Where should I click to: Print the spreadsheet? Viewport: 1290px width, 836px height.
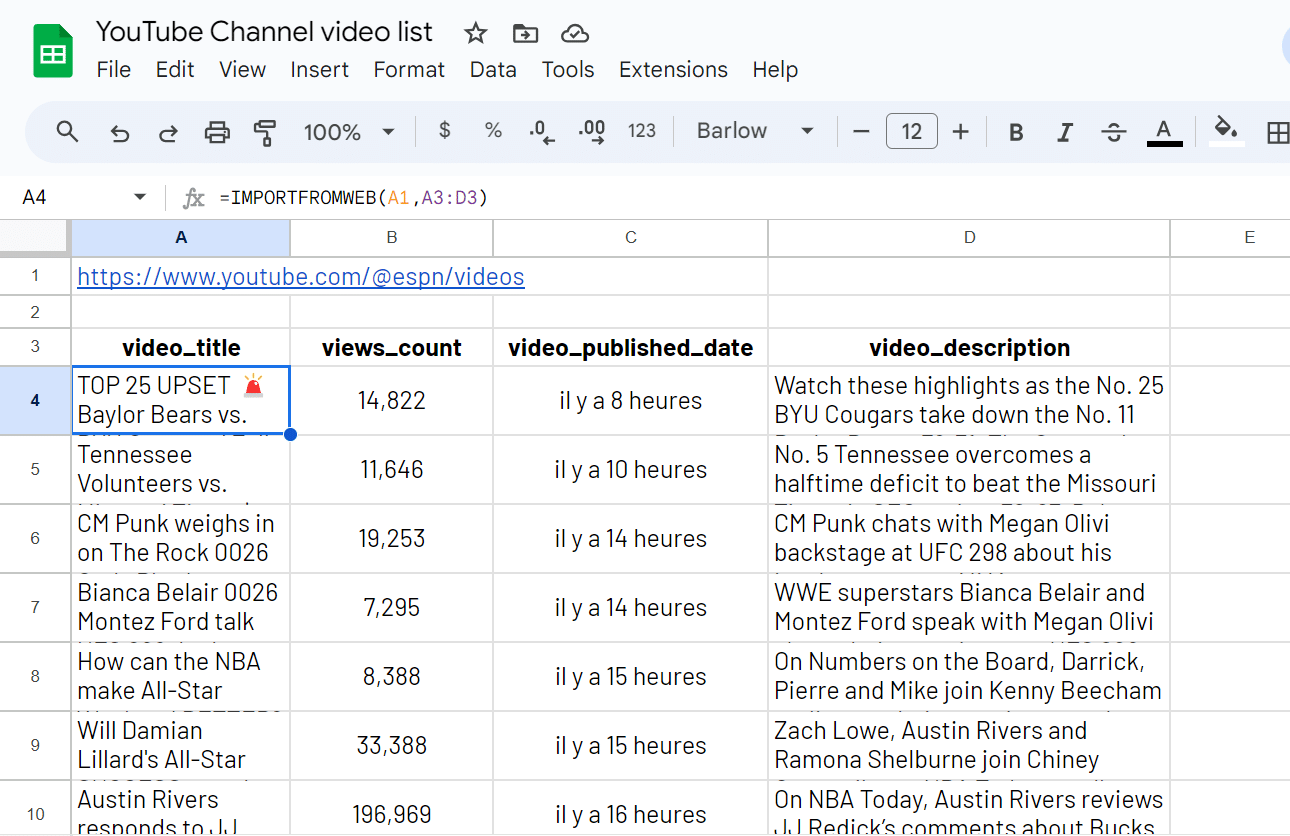pos(217,132)
